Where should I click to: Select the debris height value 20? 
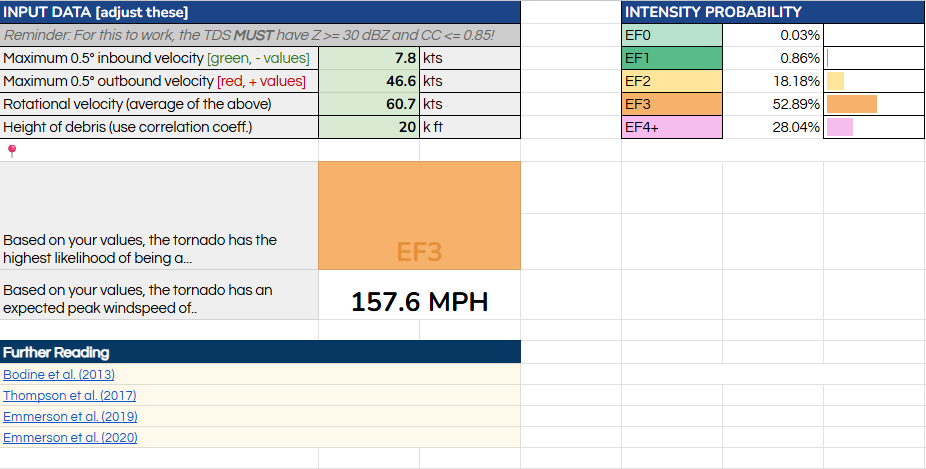click(369, 127)
